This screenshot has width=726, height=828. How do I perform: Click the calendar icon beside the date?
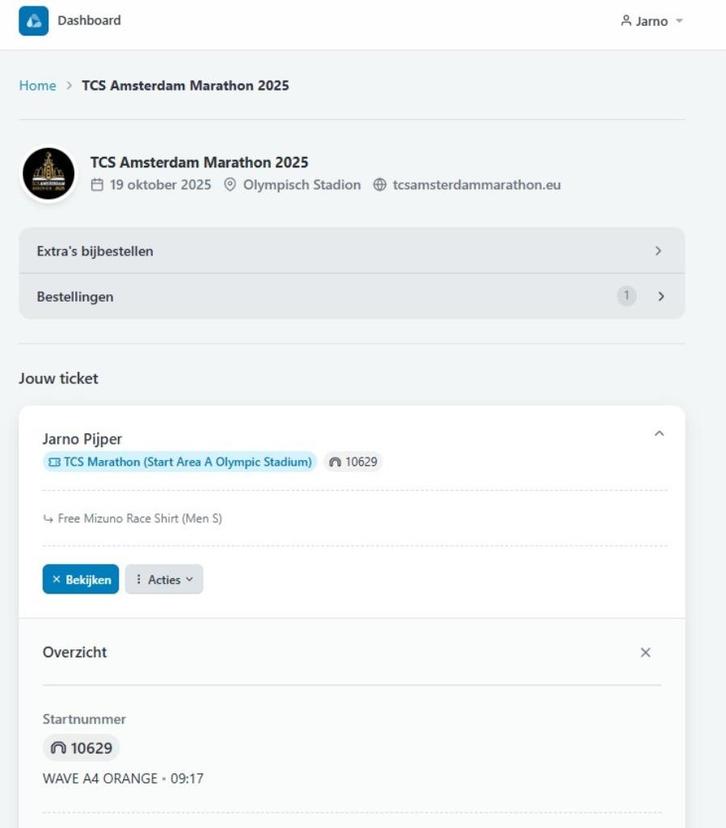tap(97, 185)
